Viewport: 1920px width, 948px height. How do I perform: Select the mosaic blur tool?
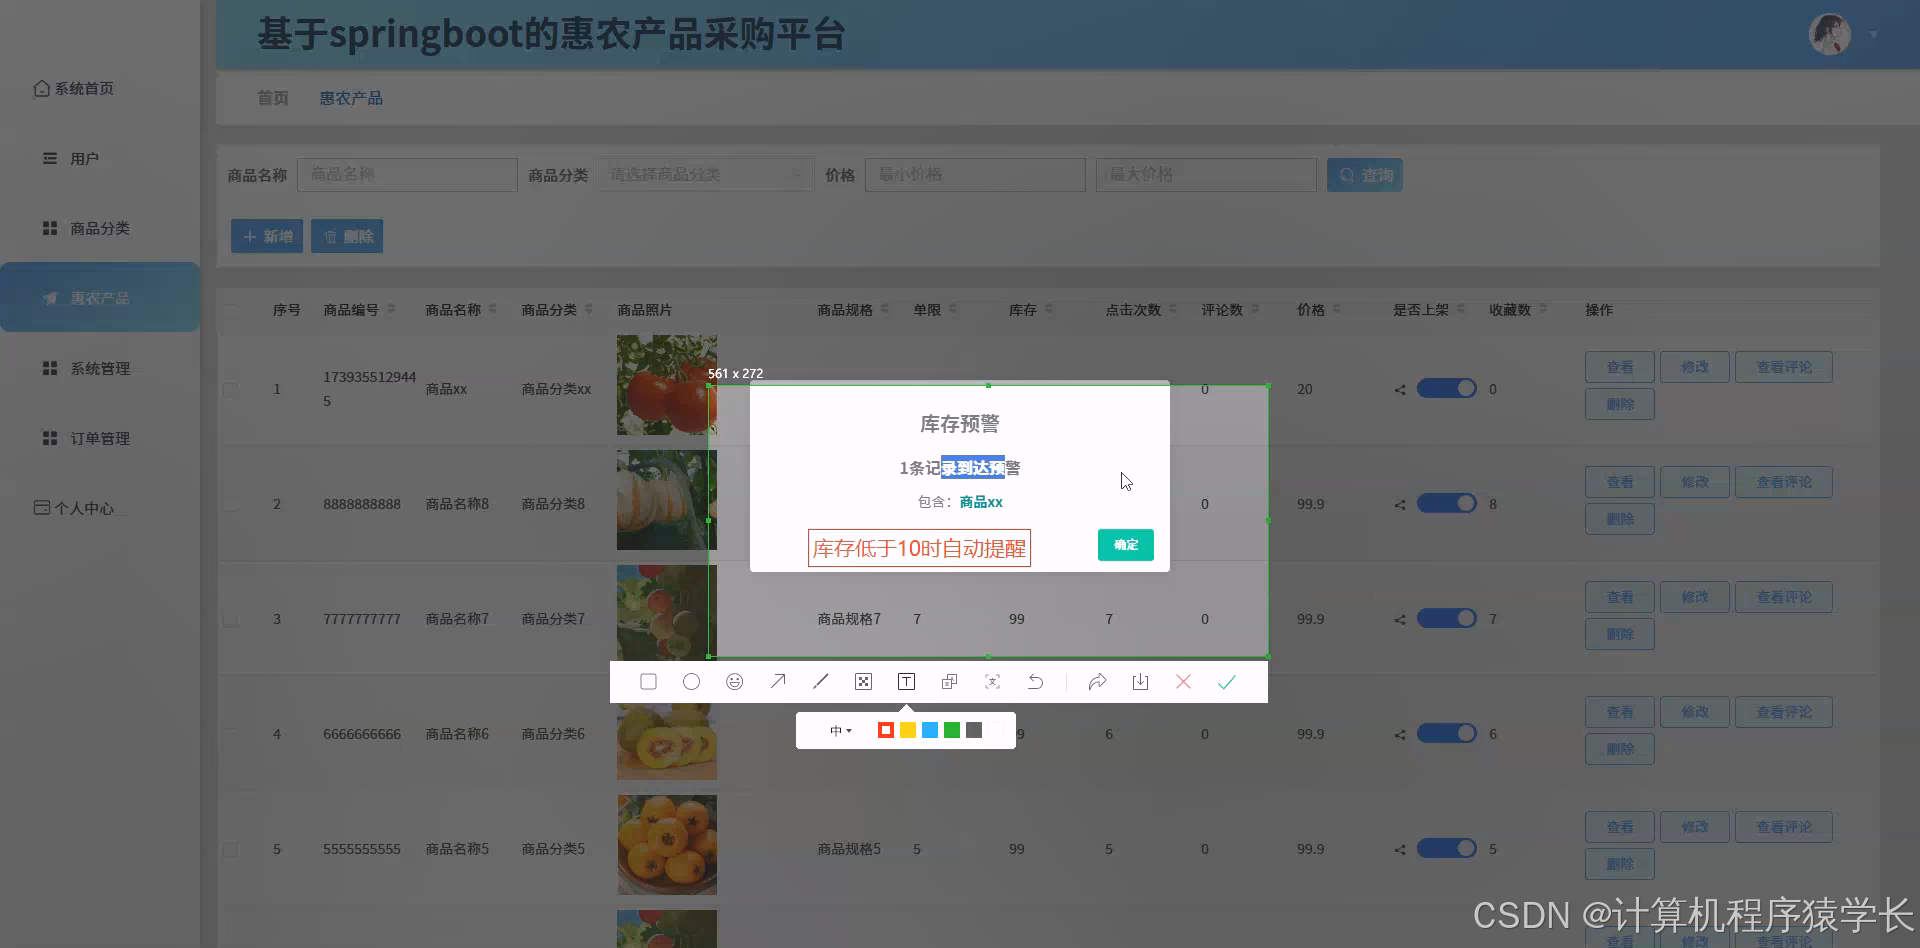coord(863,681)
